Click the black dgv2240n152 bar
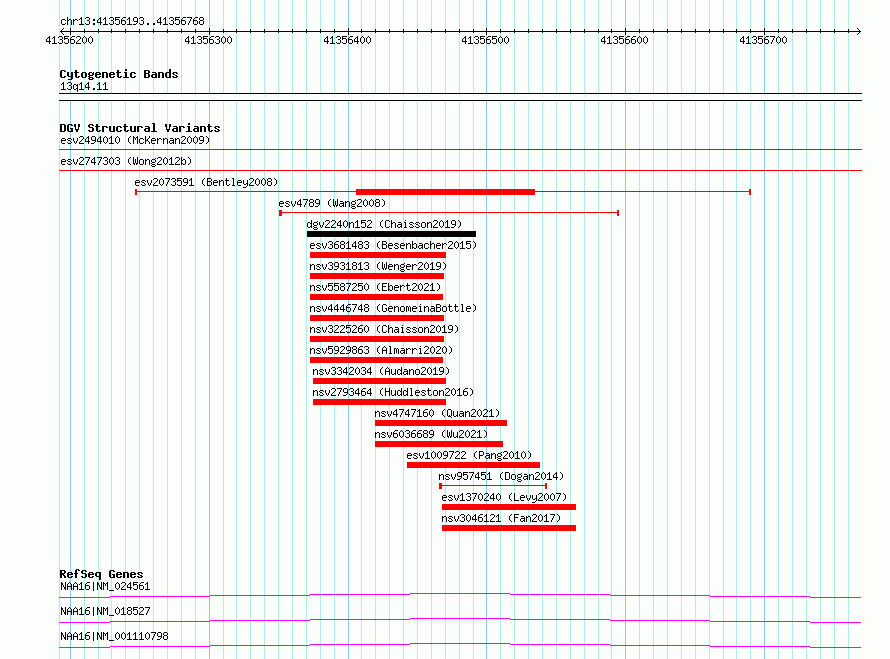 [392, 234]
